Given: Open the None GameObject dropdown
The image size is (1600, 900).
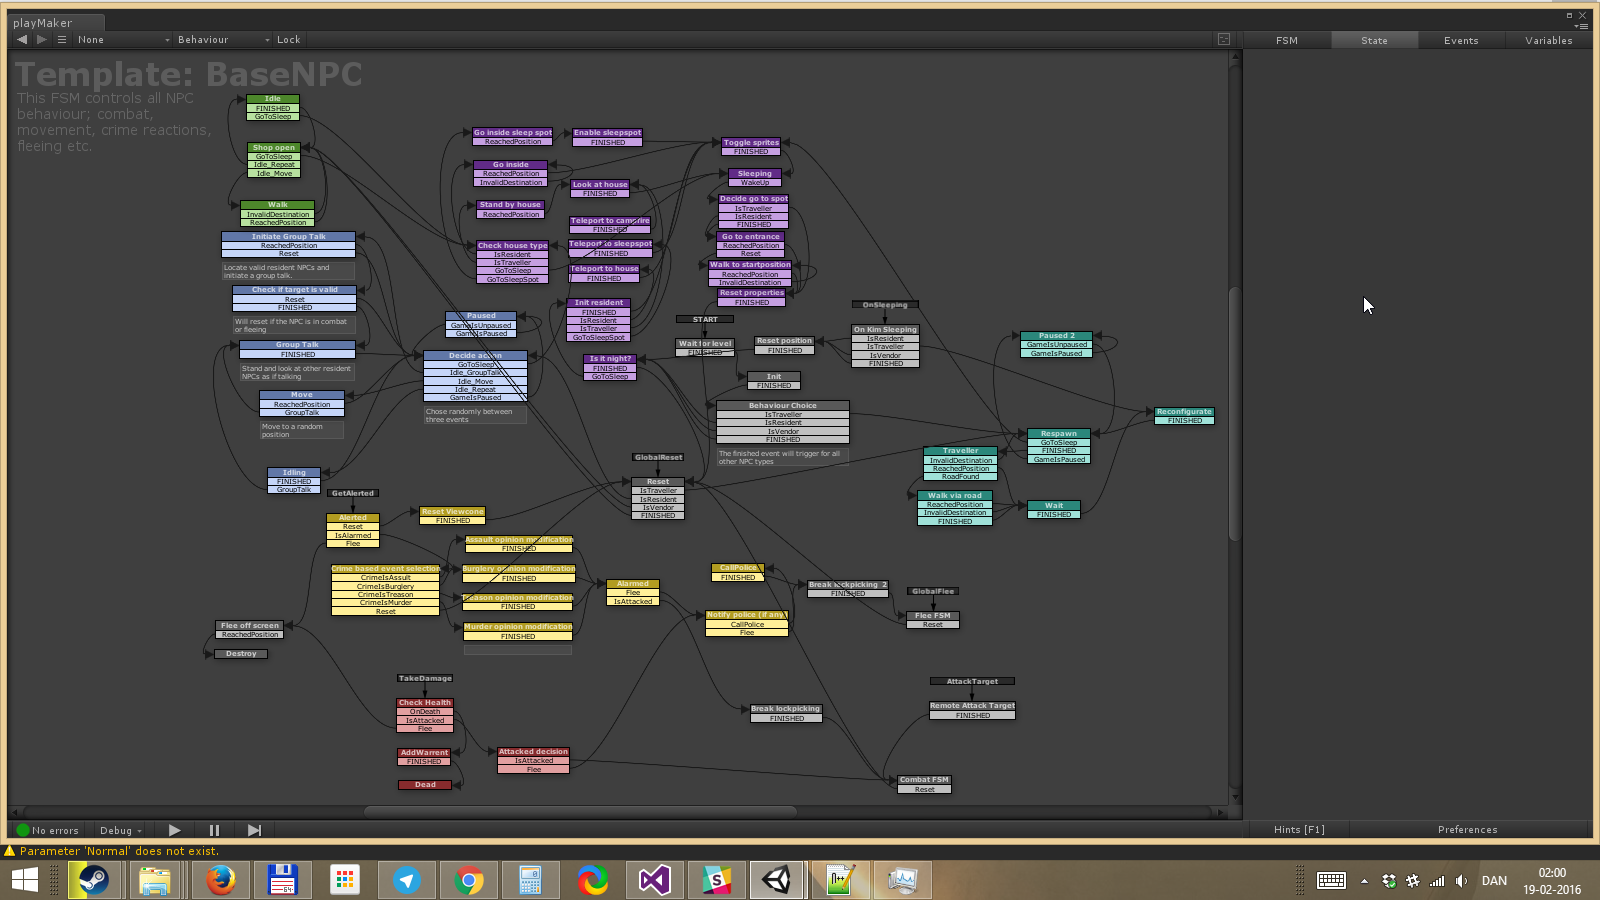Looking at the screenshot, I should click(122, 40).
